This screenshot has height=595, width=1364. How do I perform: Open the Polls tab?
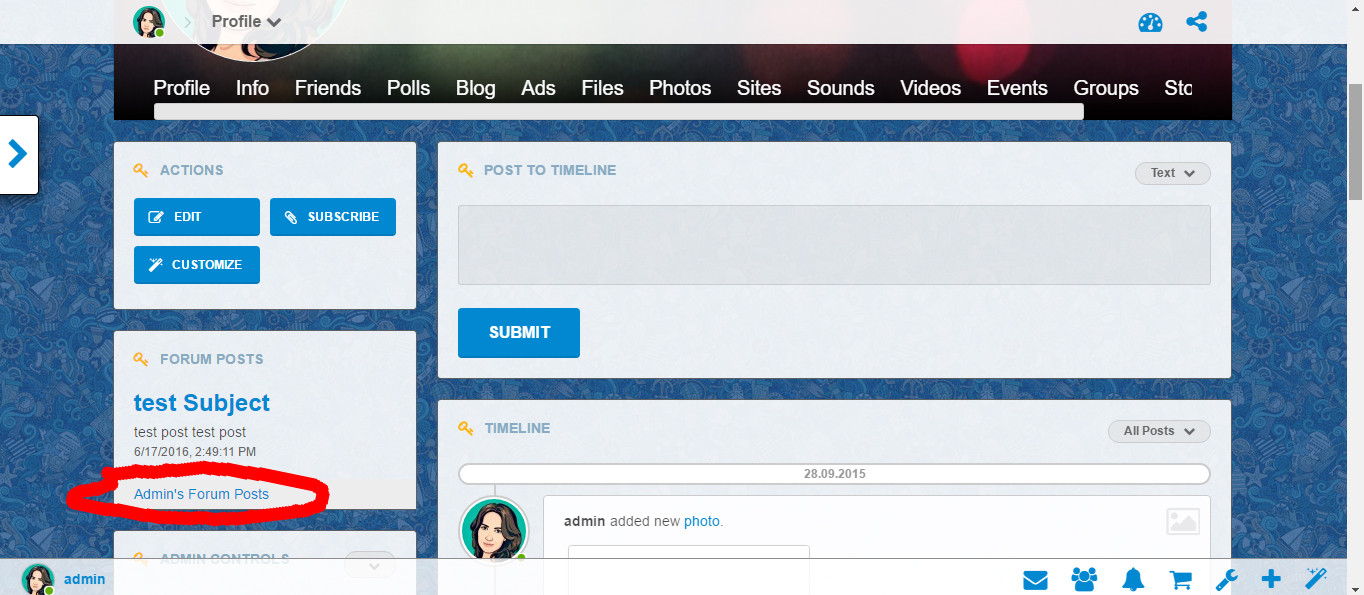coord(409,88)
